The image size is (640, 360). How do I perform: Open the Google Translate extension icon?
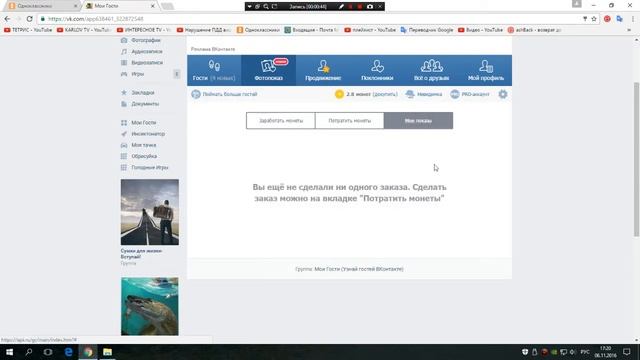coord(620,19)
